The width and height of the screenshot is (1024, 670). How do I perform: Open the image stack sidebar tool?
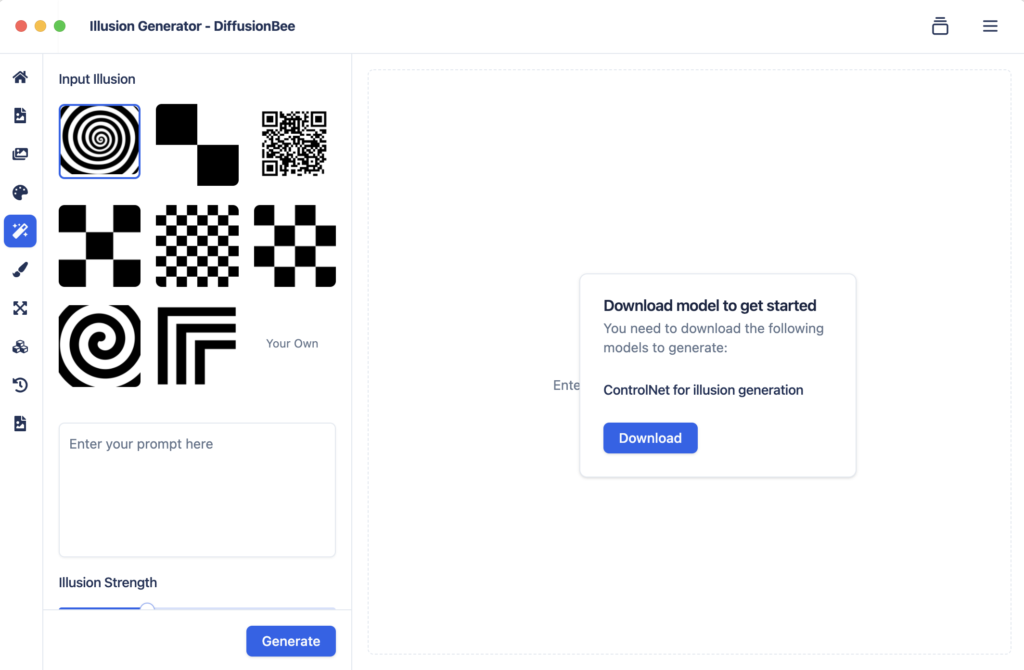[x=20, y=154]
